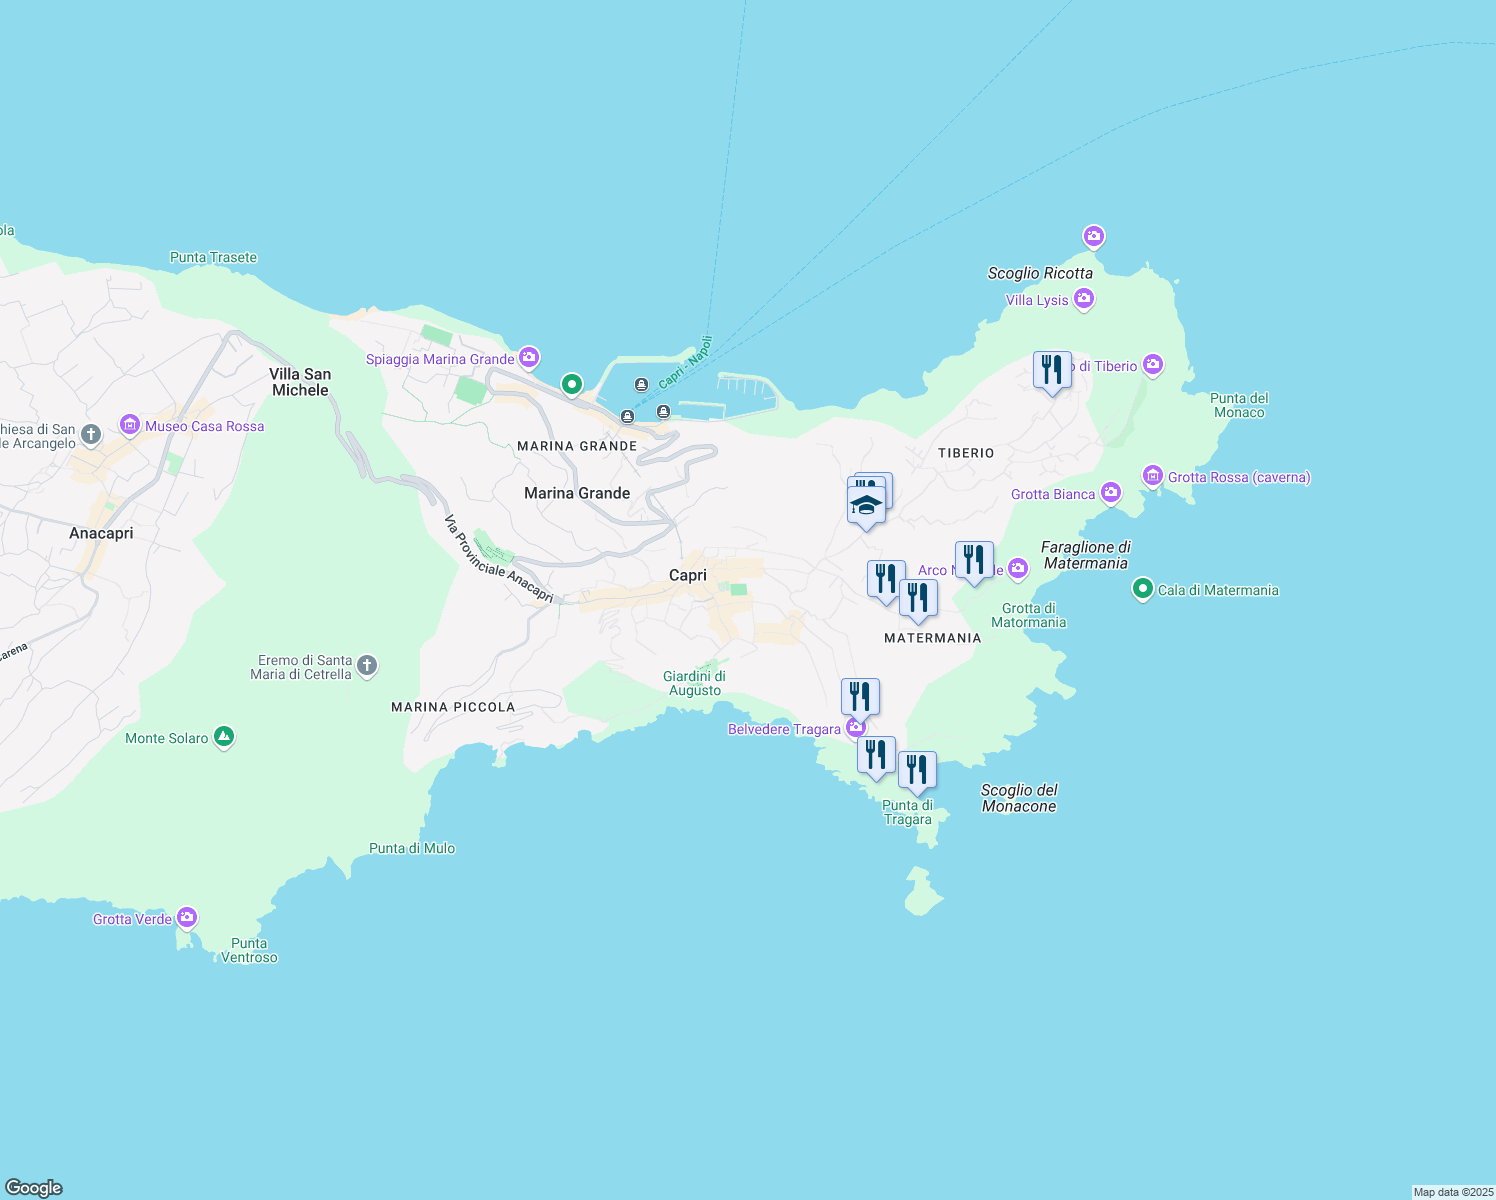
Task: Select the Belvedere Tragara camera icon
Action: click(855, 728)
